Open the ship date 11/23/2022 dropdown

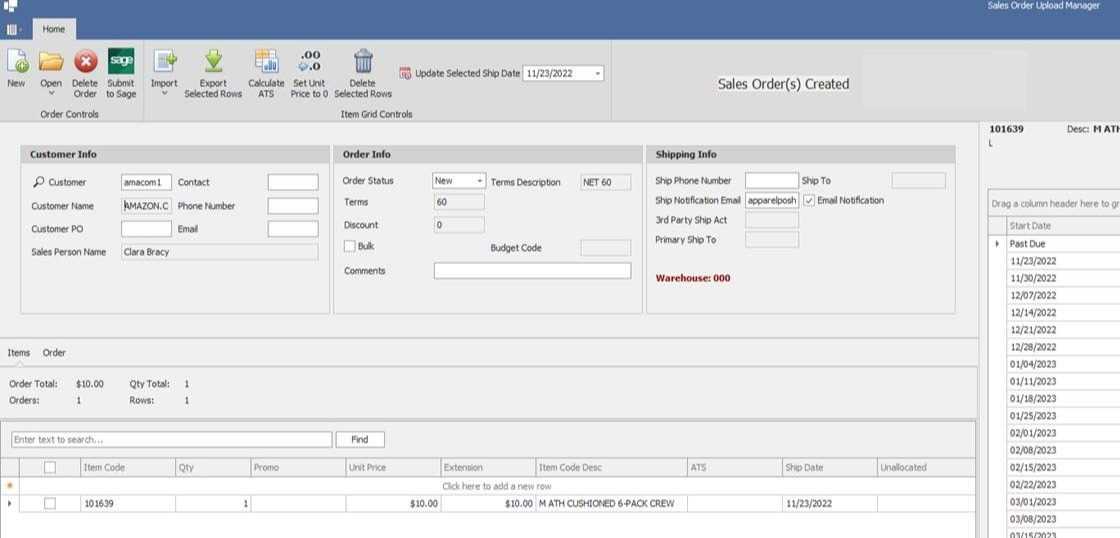point(597,73)
